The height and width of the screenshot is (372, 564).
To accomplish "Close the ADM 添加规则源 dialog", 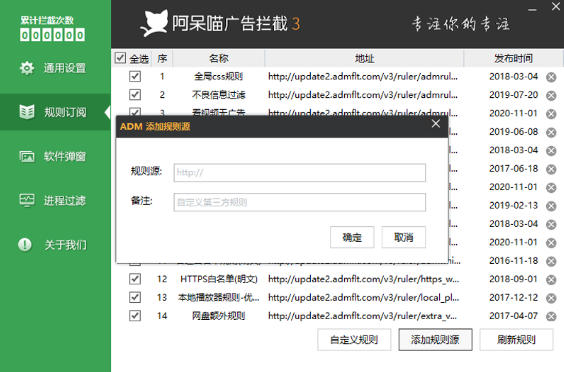I will click(x=436, y=124).
